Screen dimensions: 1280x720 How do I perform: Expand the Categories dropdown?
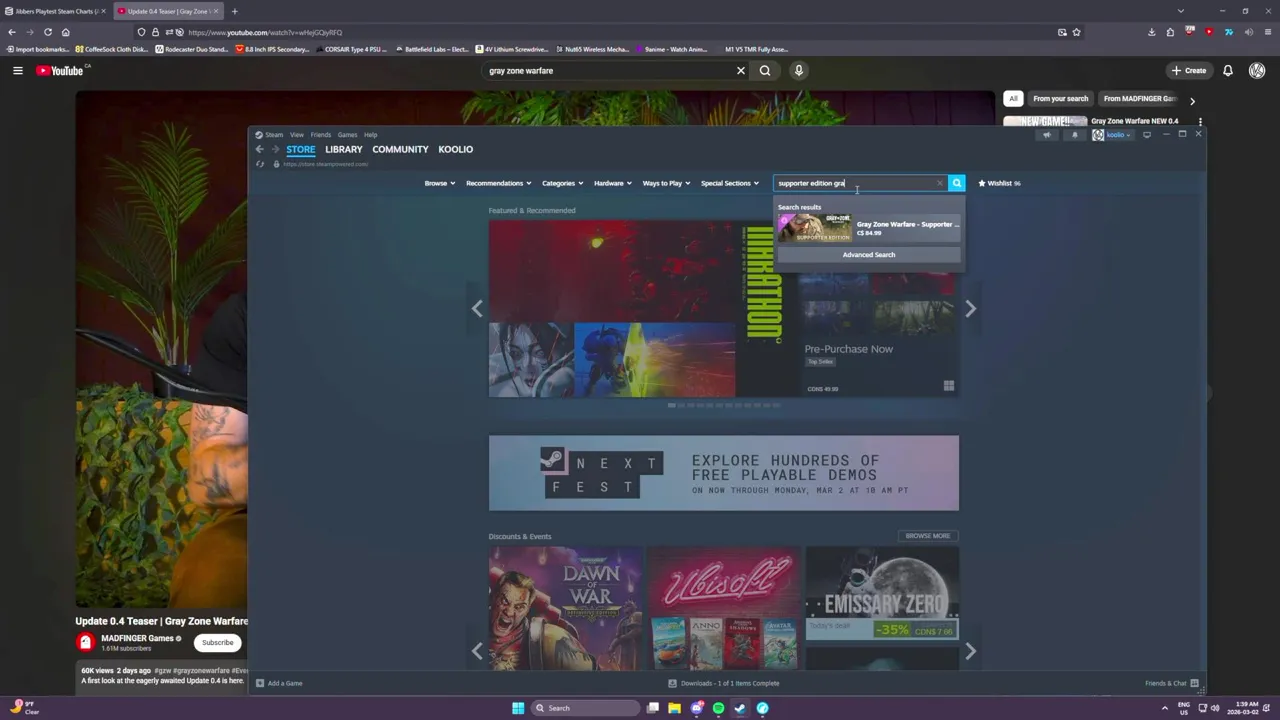click(562, 183)
